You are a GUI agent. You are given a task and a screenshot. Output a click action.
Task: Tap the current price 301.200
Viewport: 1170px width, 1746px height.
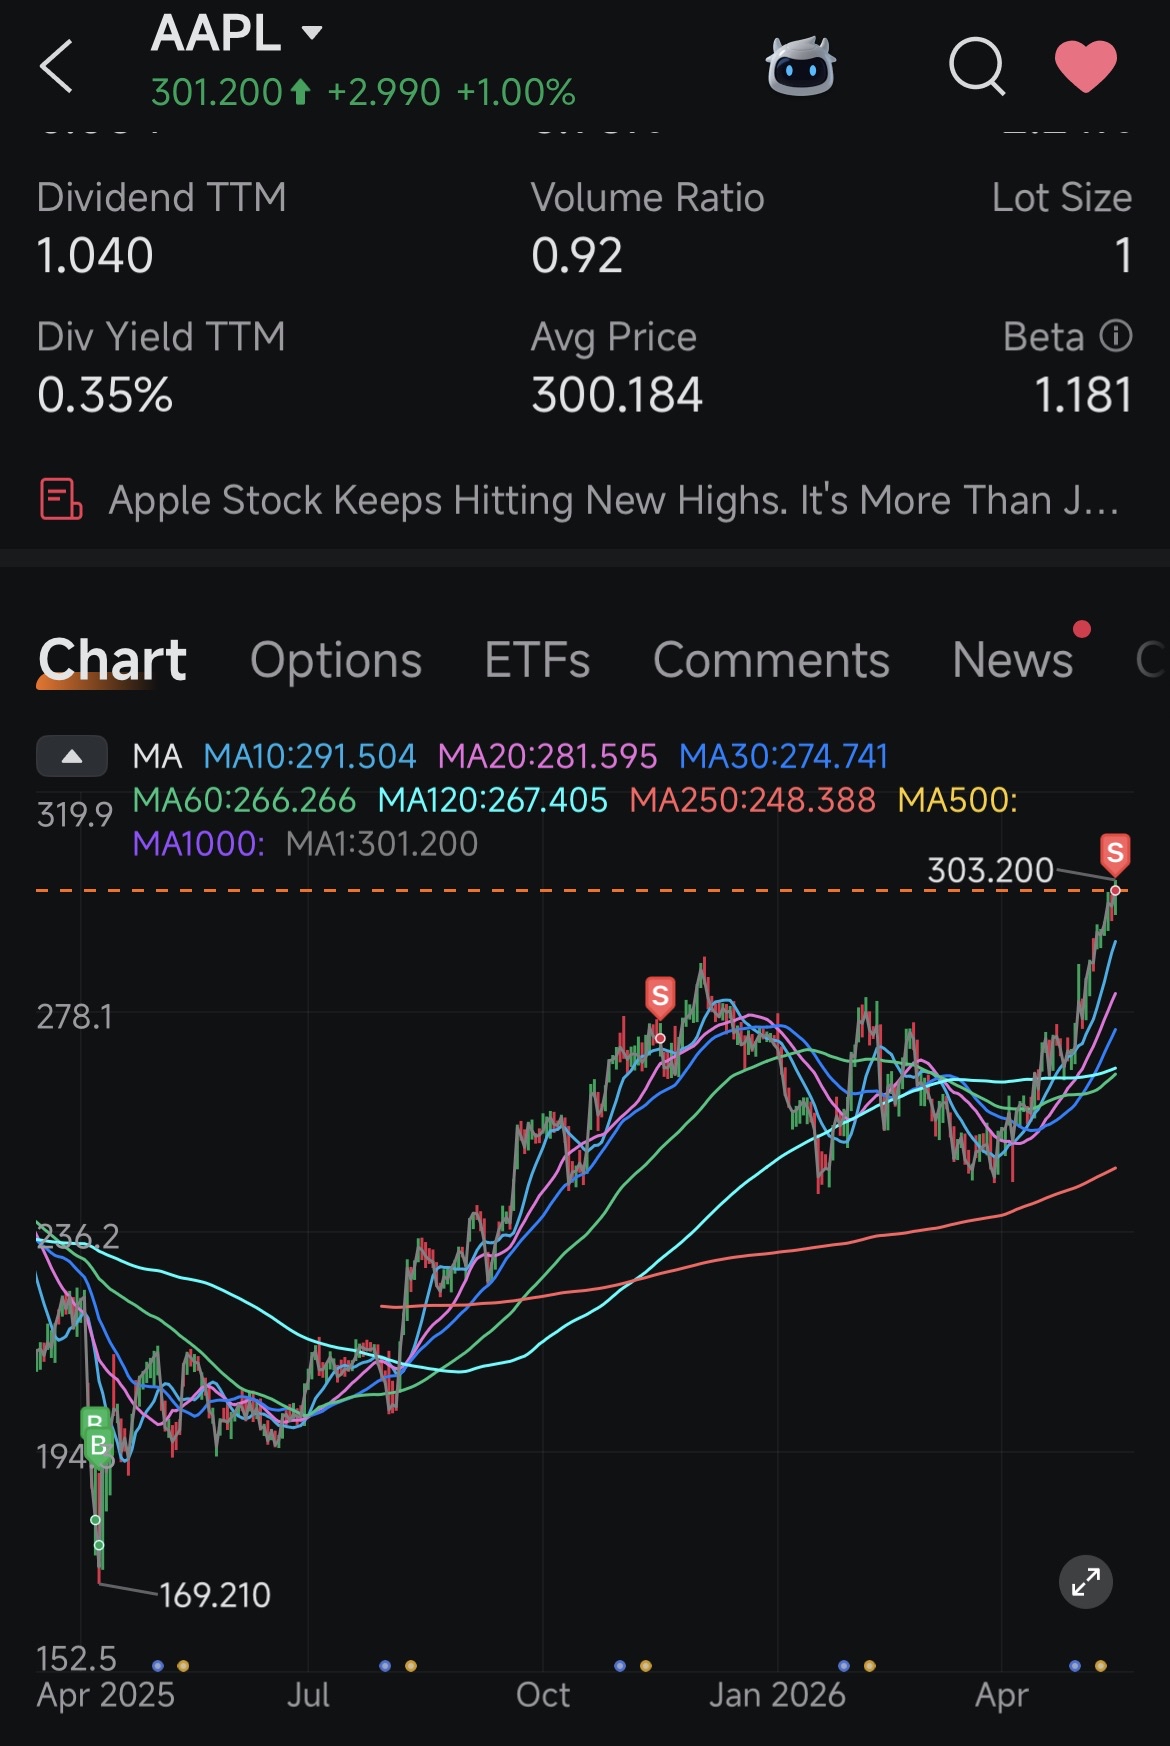pyautogui.click(x=217, y=93)
